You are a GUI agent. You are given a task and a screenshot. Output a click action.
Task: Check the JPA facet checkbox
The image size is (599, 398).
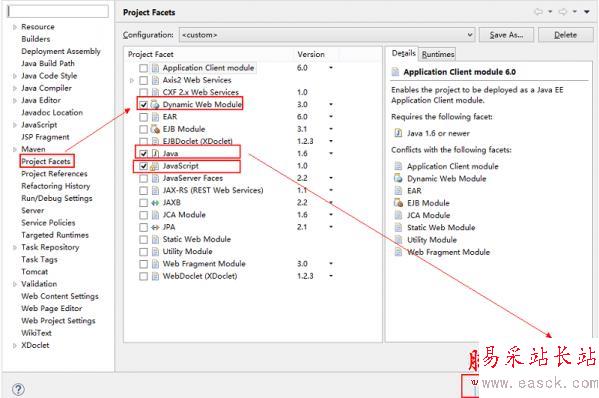click(143, 227)
